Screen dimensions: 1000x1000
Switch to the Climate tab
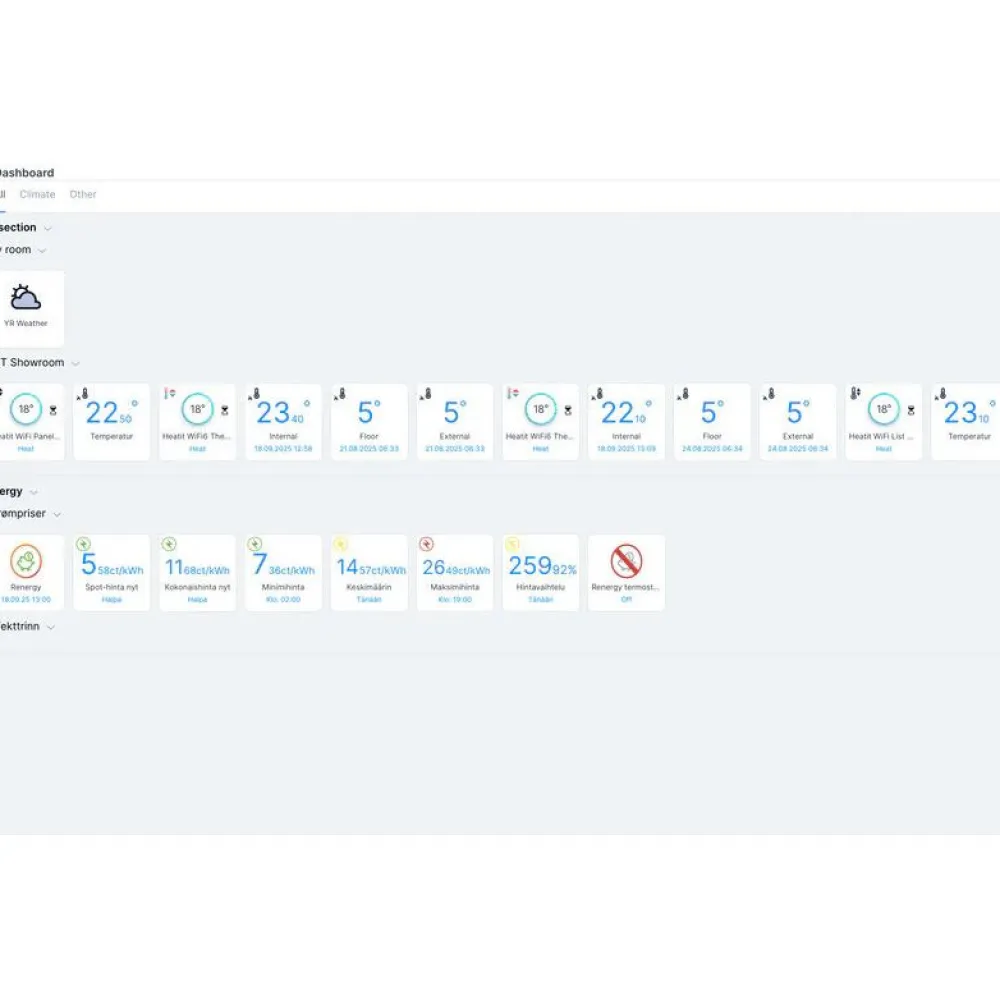point(38,195)
